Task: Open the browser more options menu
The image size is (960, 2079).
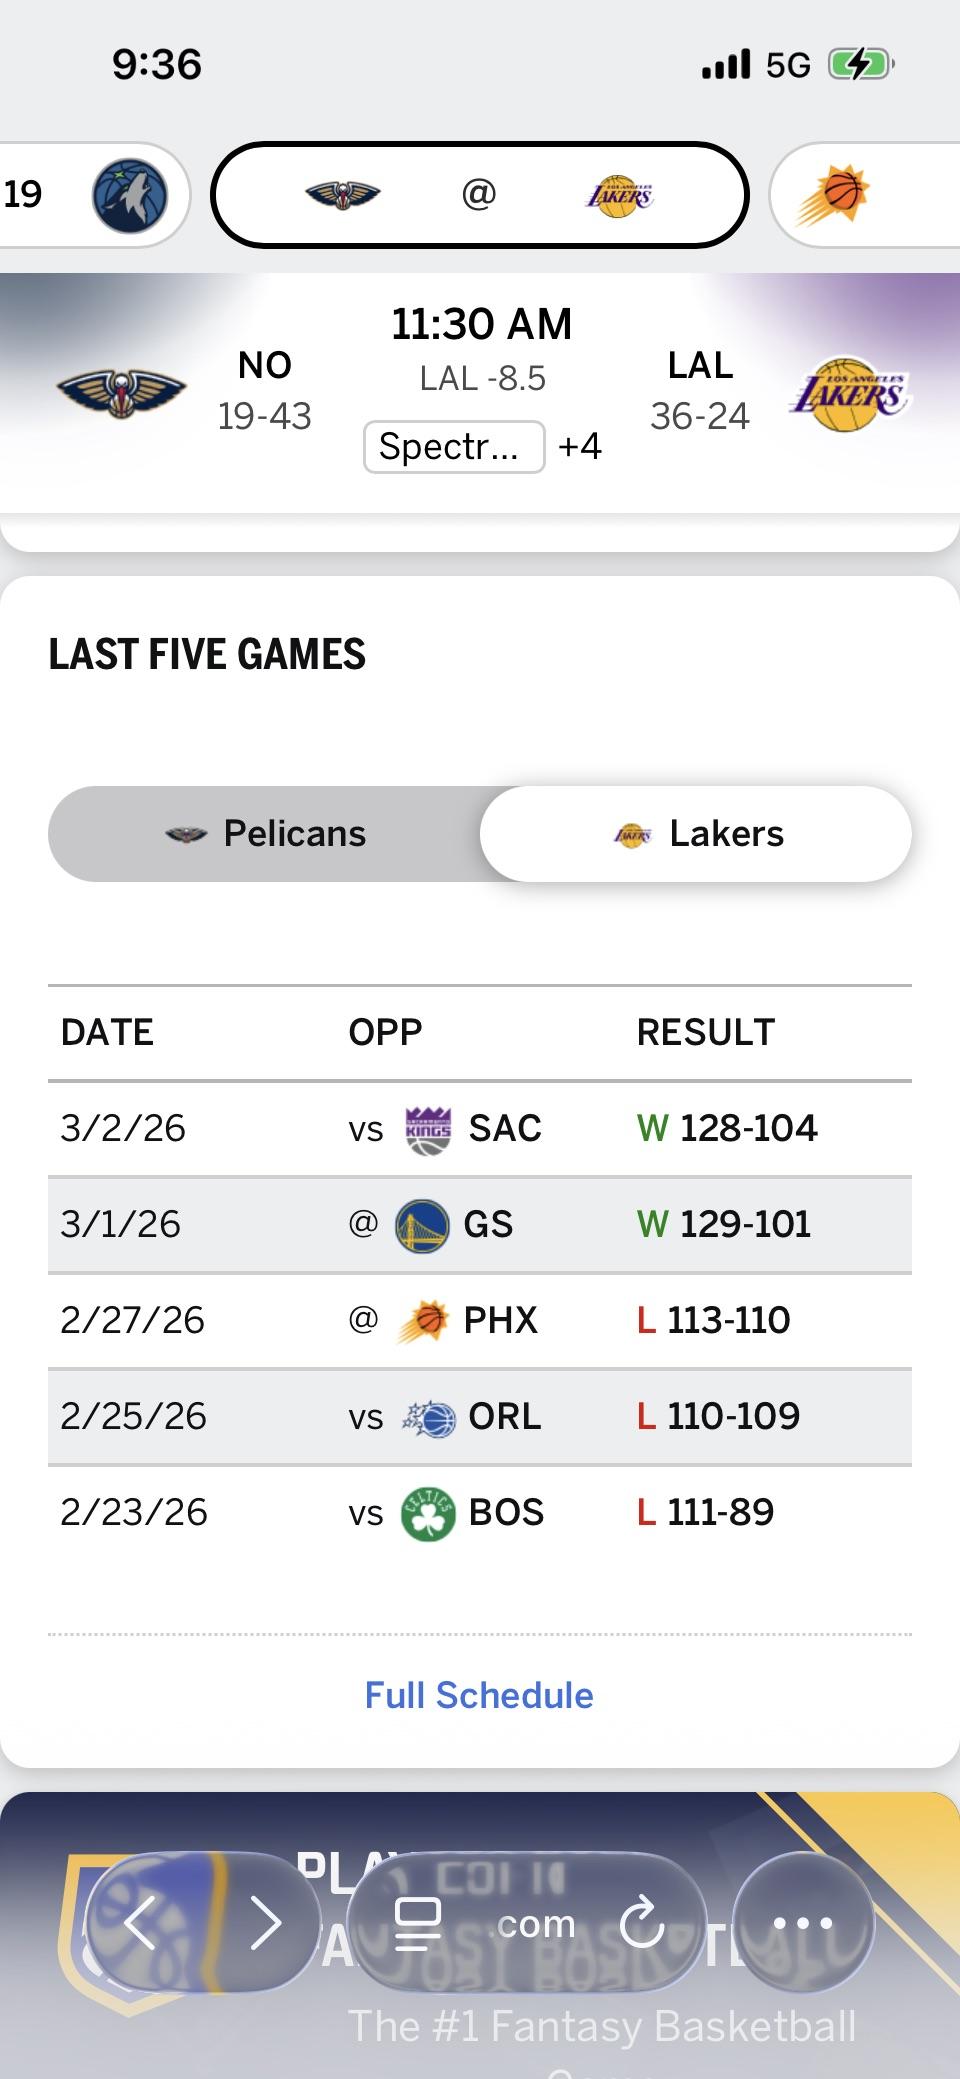Action: pyautogui.click(x=803, y=1922)
